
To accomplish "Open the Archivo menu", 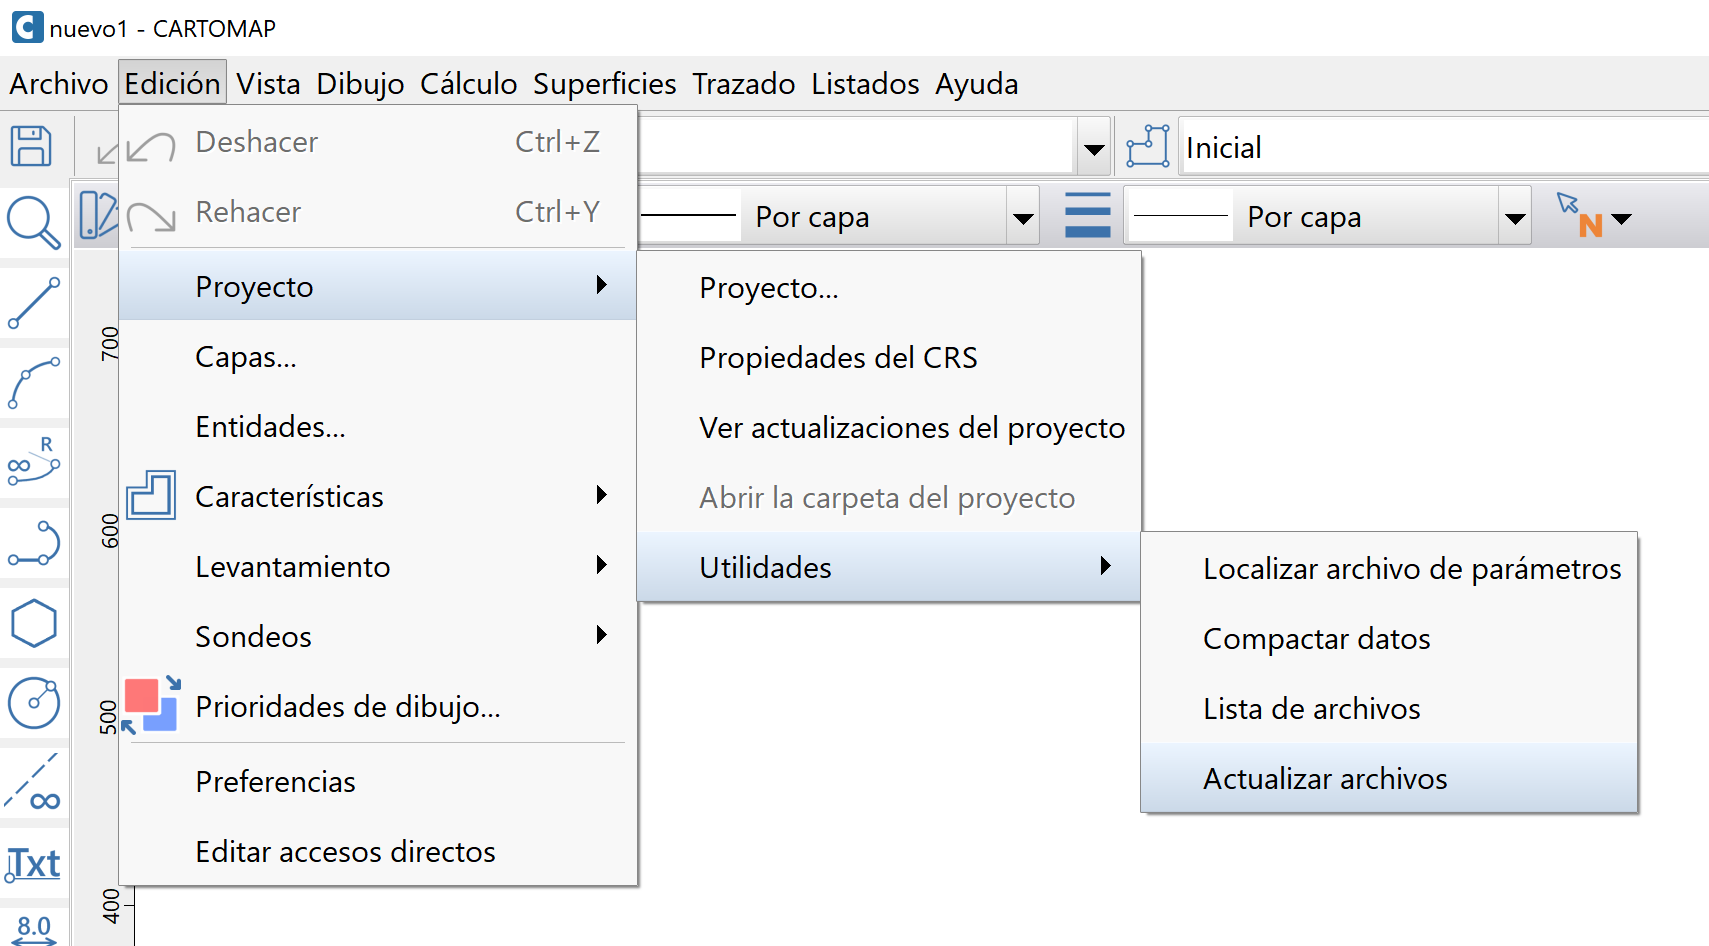I will click(x=57, y=84).
